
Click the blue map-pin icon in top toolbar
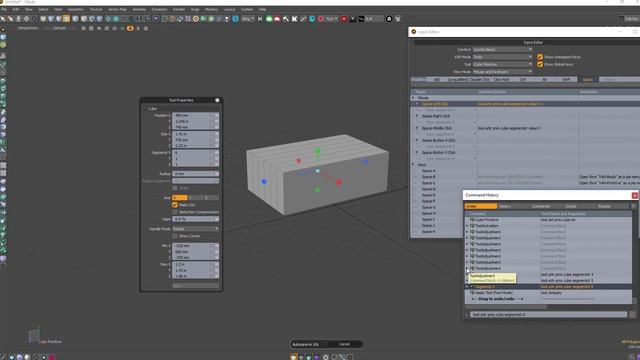312,19
